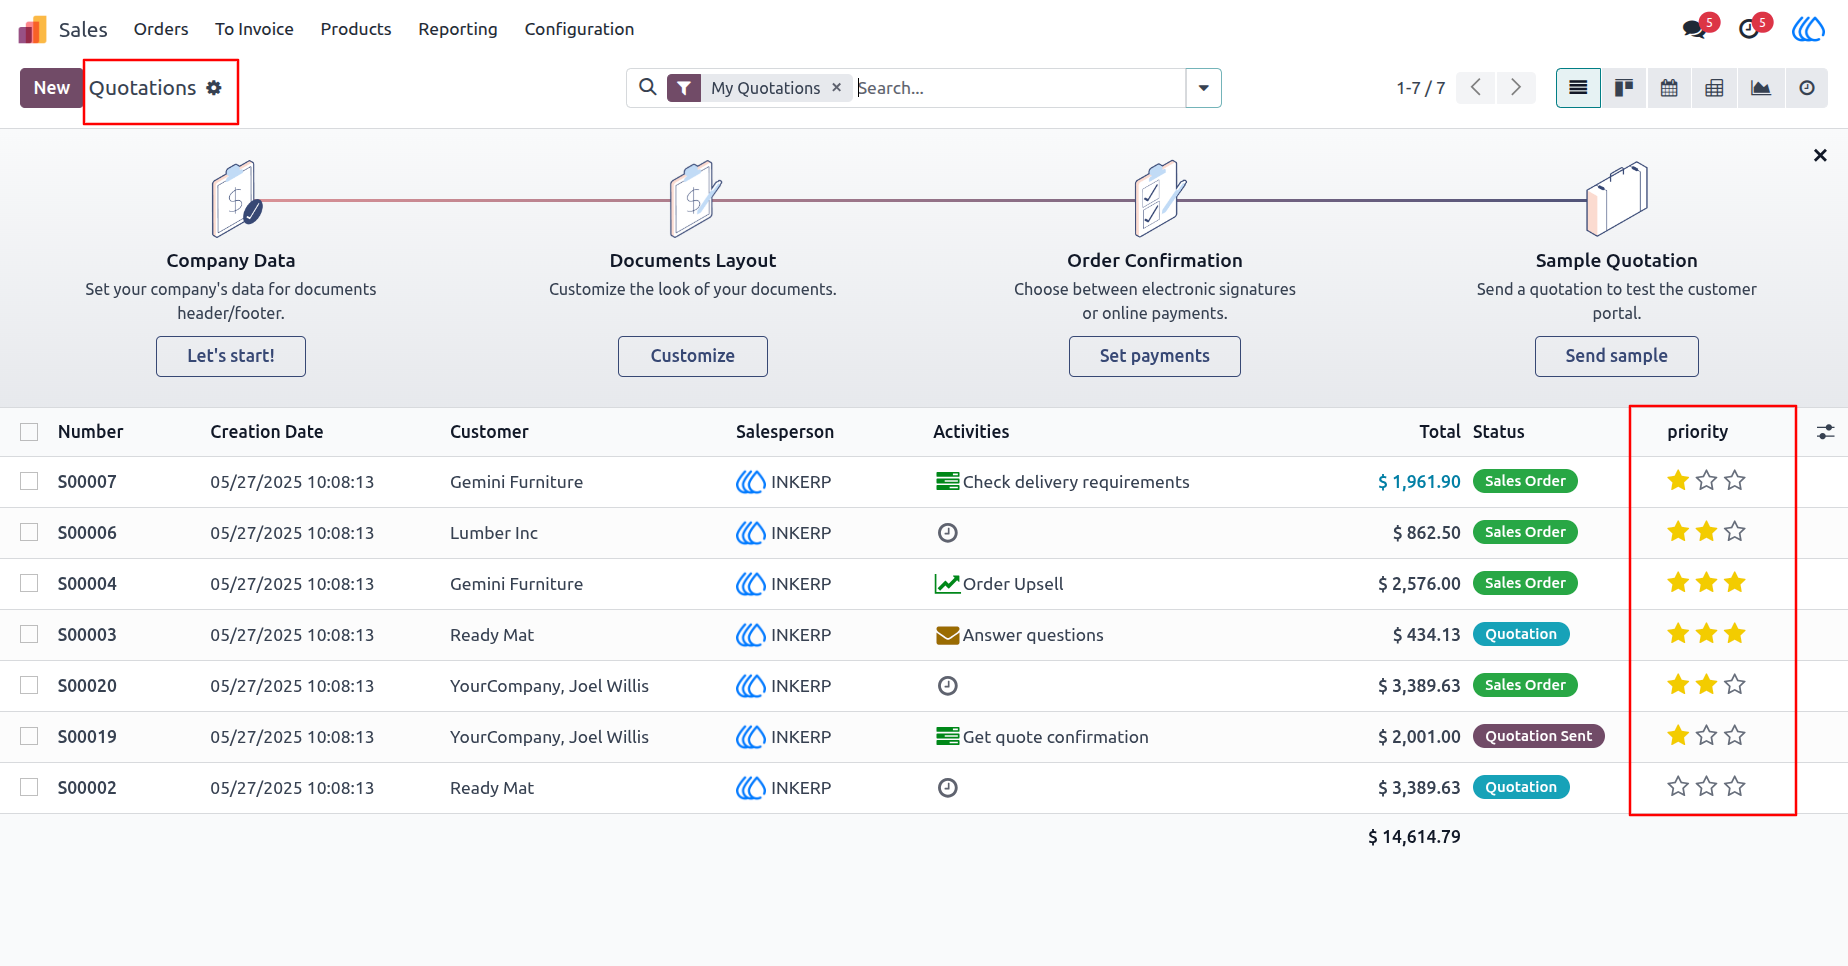Image resolution: width=1848 pixels, height=966 pixels.
Task: Open the Pivot table view
Action: [1714, 88]
